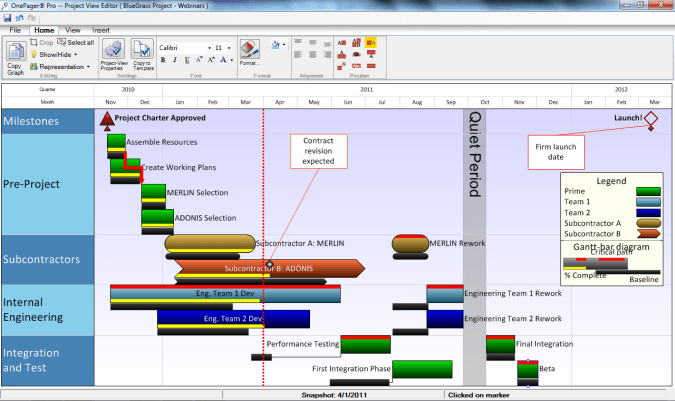The height and width of the screenshot is (401, 675).
Task: Click the Show/Hide light bulb icon
Action: pos(34,55)
